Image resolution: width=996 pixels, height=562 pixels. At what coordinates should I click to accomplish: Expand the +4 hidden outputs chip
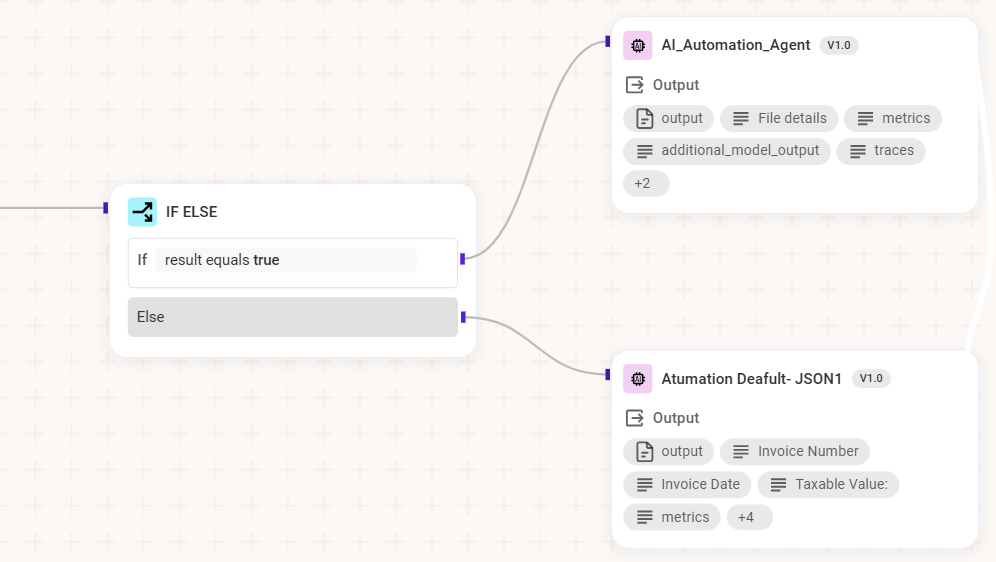click(x=749, y=517)
